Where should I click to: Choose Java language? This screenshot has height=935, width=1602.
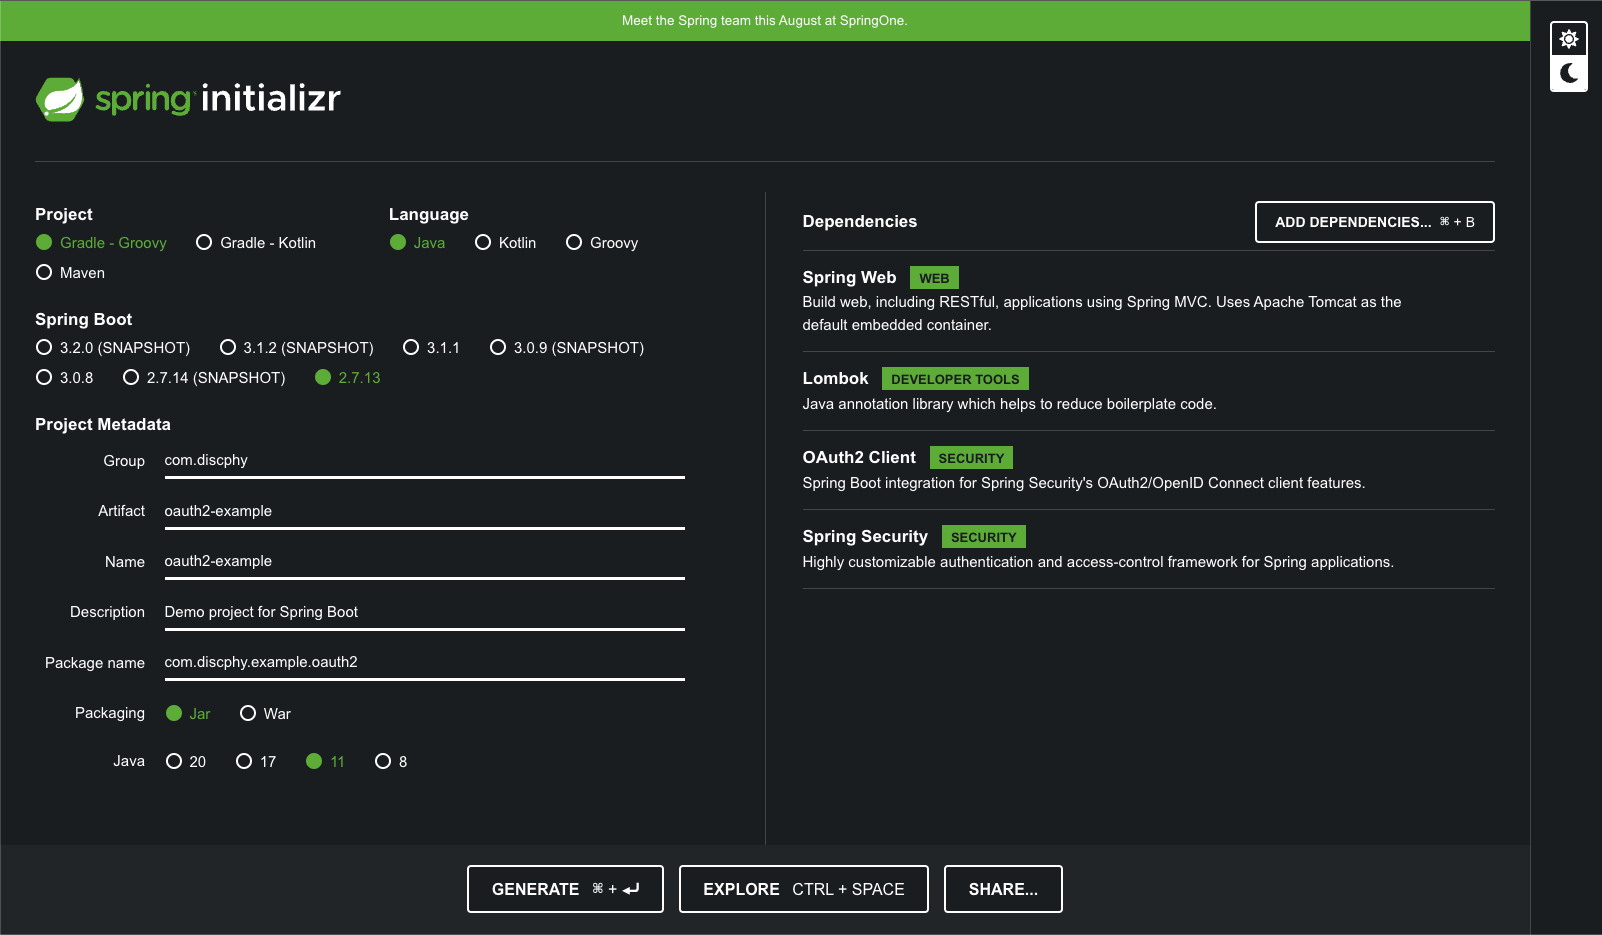coord(417,243)
